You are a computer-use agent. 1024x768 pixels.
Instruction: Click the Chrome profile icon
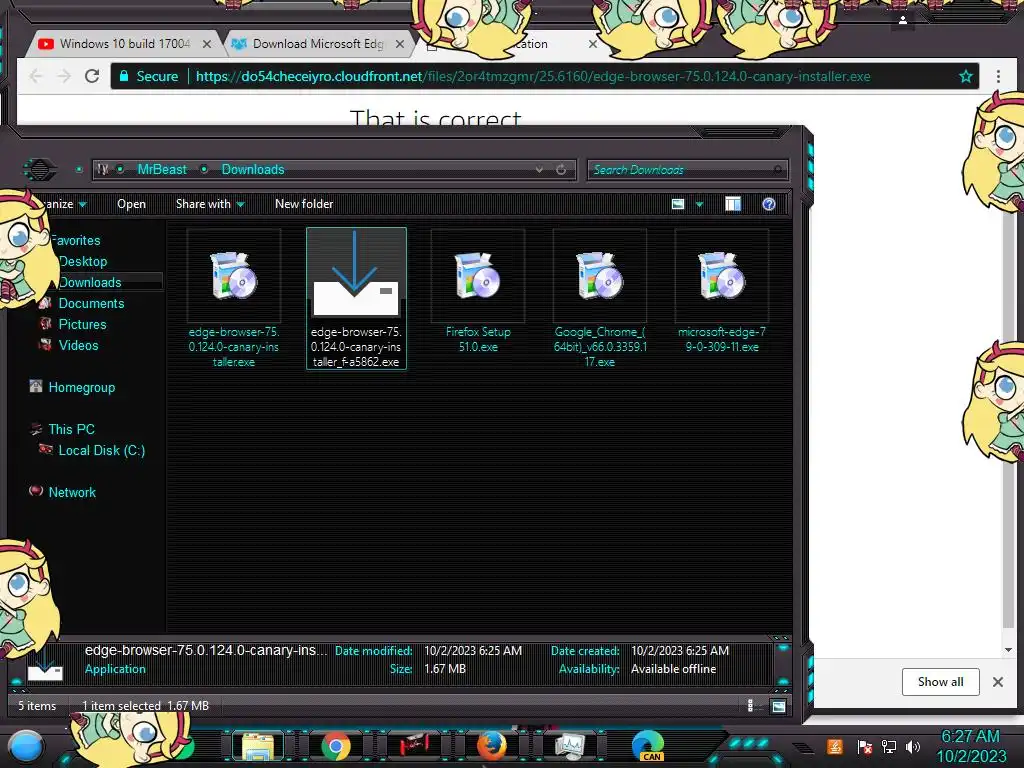(x=903, y=20)
